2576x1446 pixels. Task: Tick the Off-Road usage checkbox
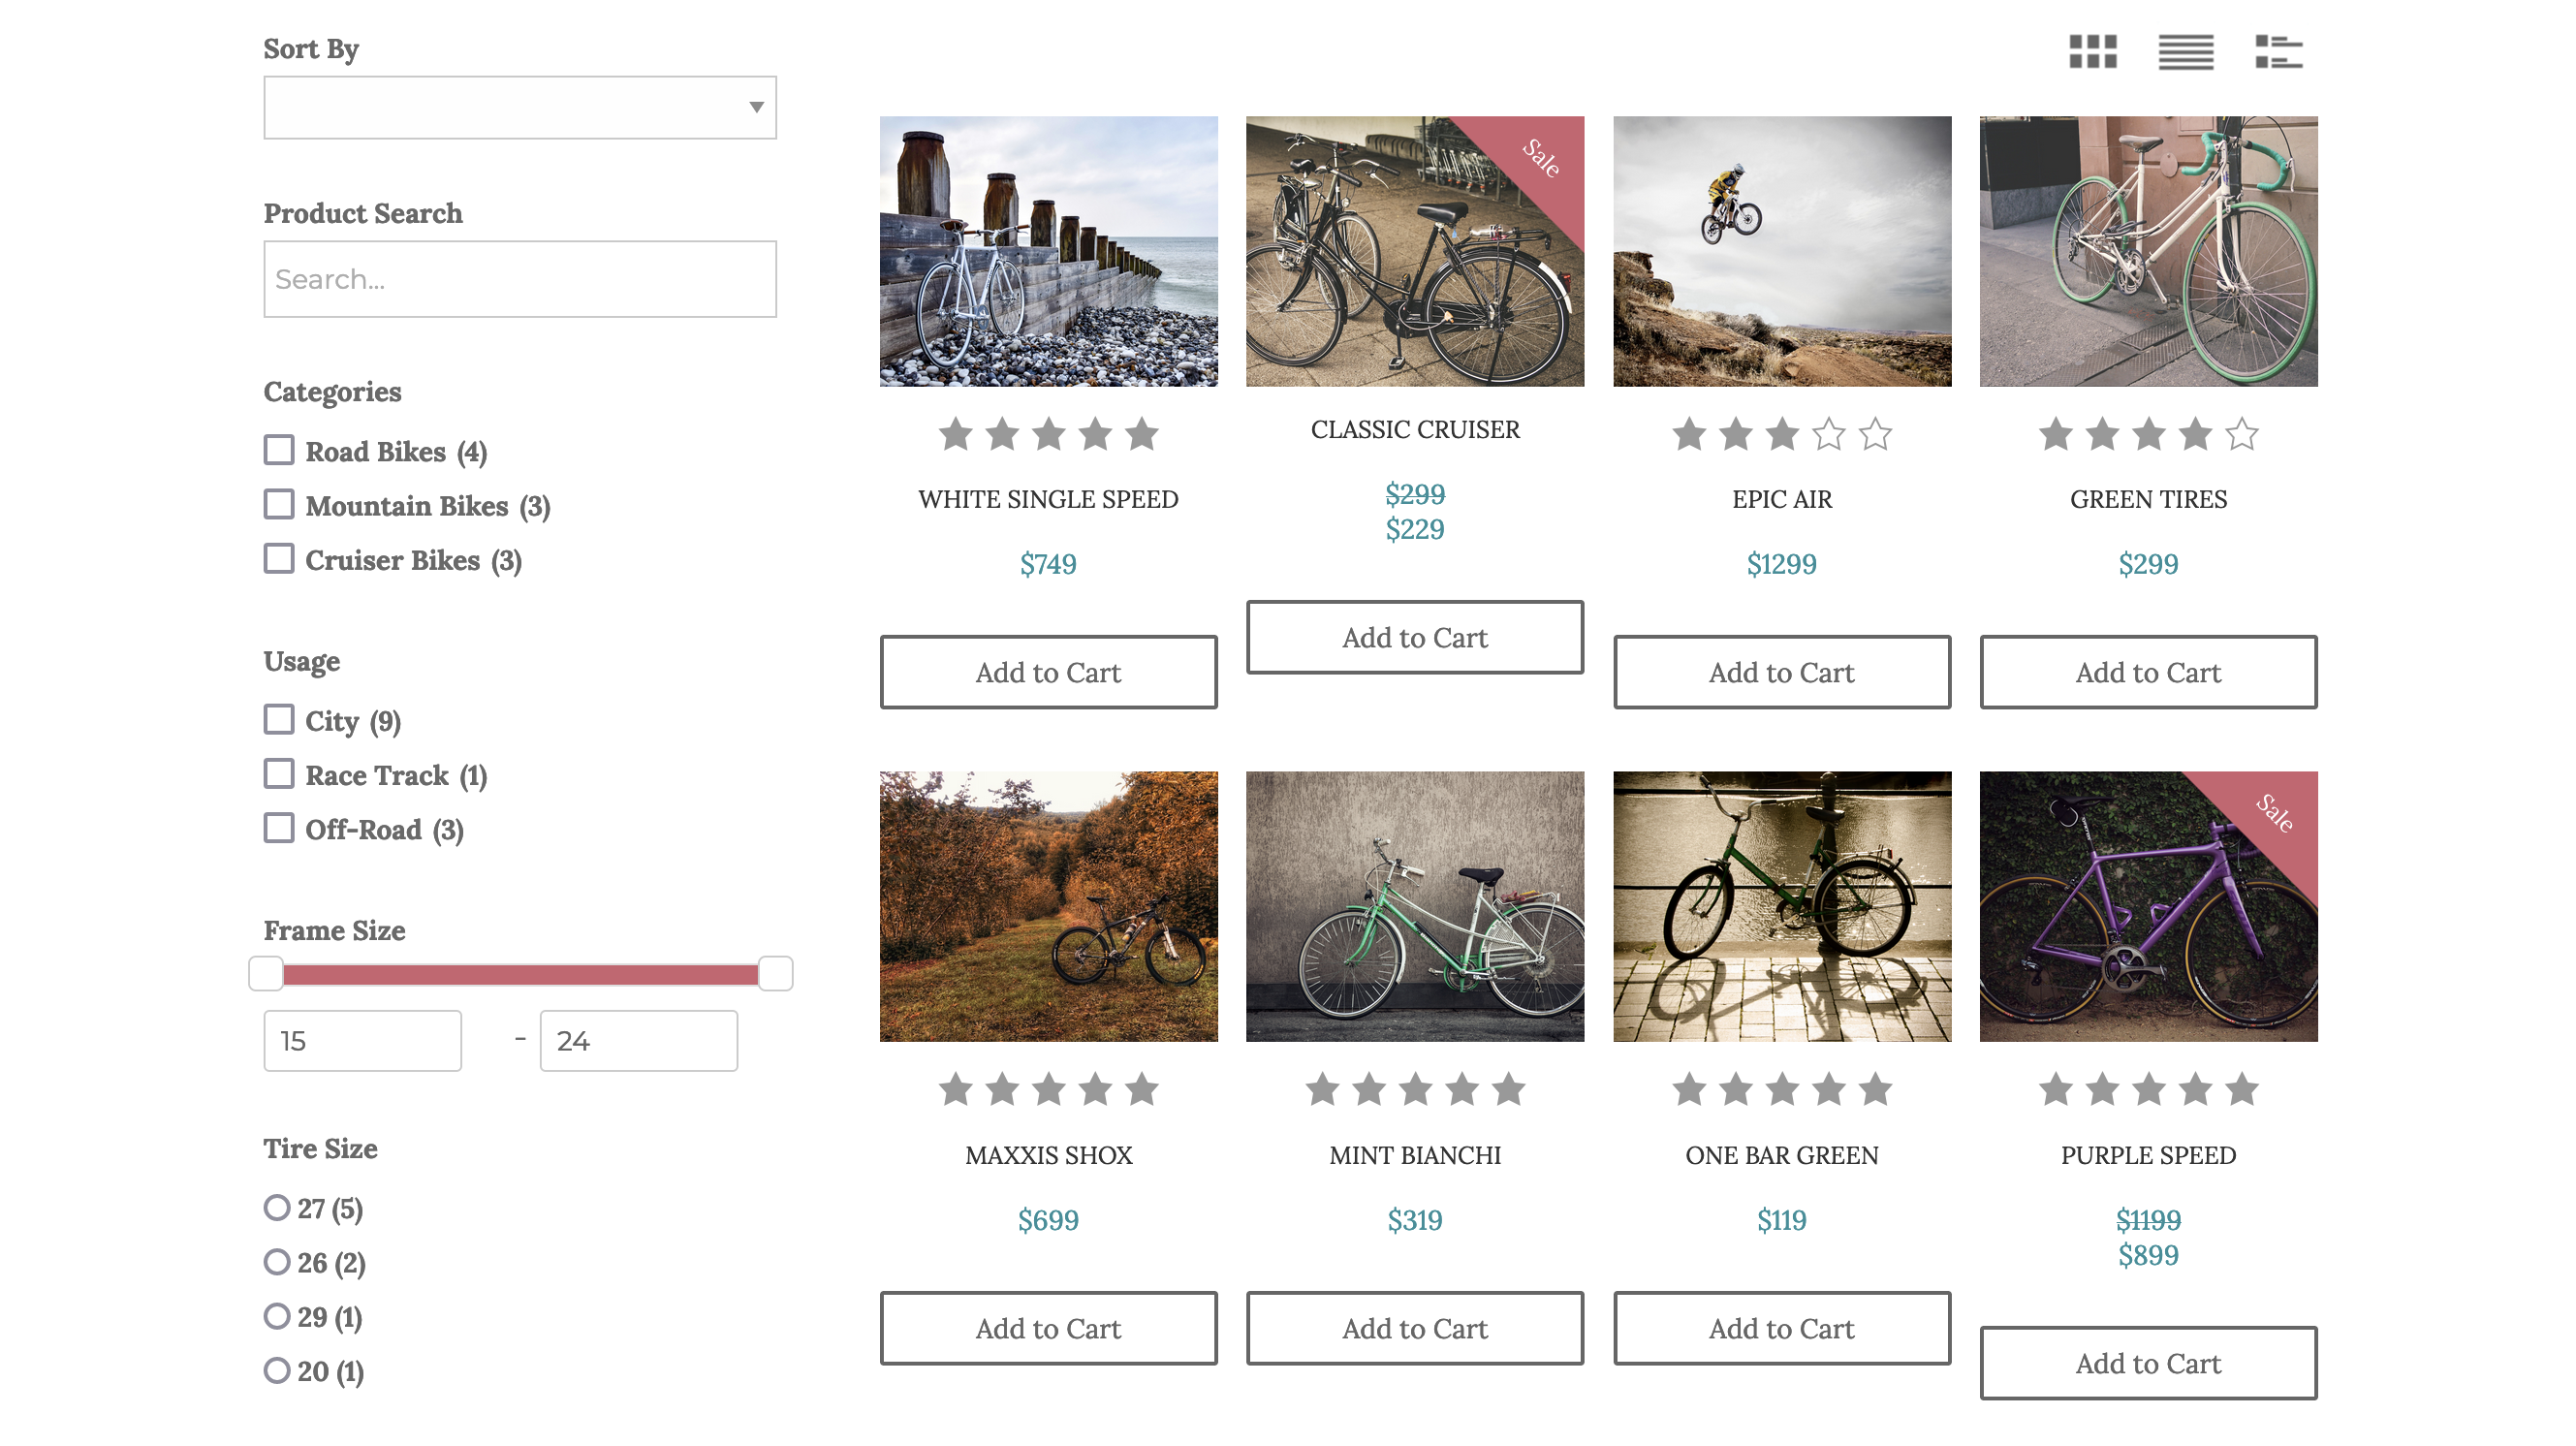[279, 828]
